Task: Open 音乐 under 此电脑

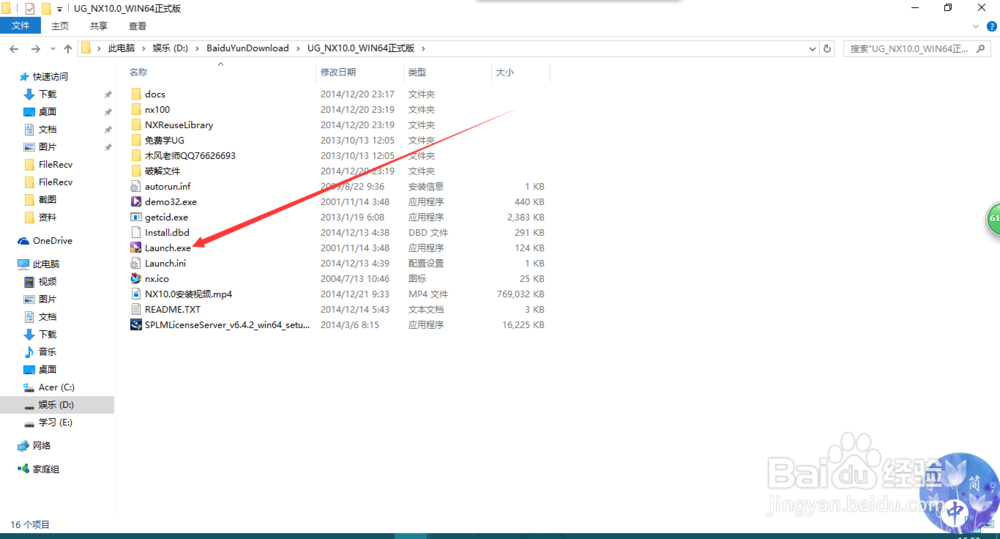Action: pyautogui.click(x=47, y=352)
